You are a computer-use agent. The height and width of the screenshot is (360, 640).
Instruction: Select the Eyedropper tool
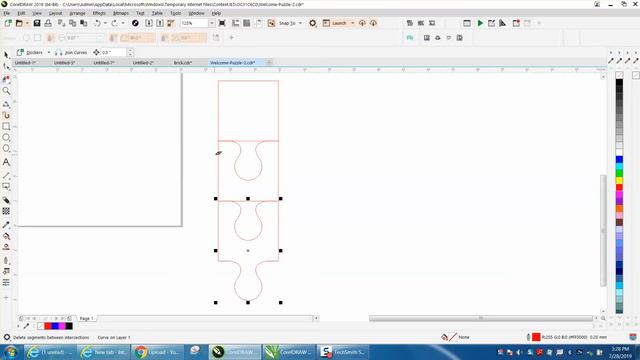(x=6, y=225)
